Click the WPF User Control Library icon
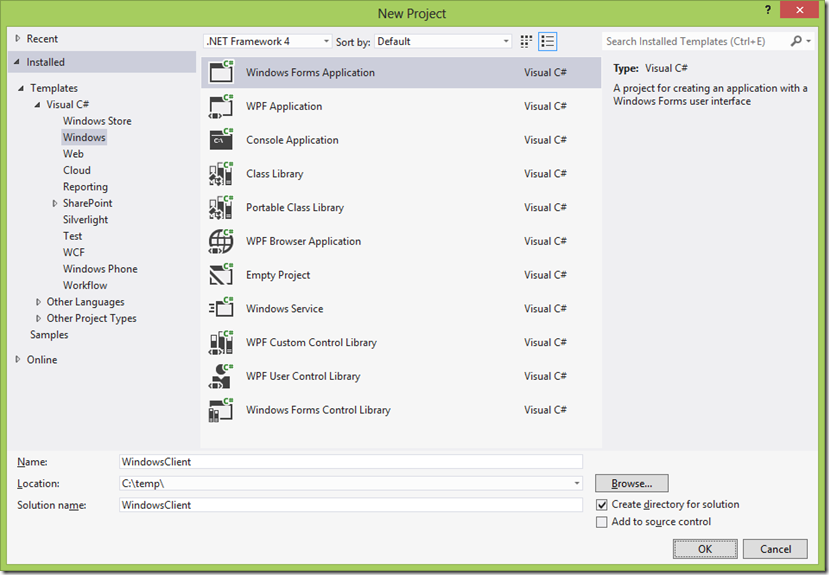The width and height of the screenshot is (829, 575). [x=221, y=376]
